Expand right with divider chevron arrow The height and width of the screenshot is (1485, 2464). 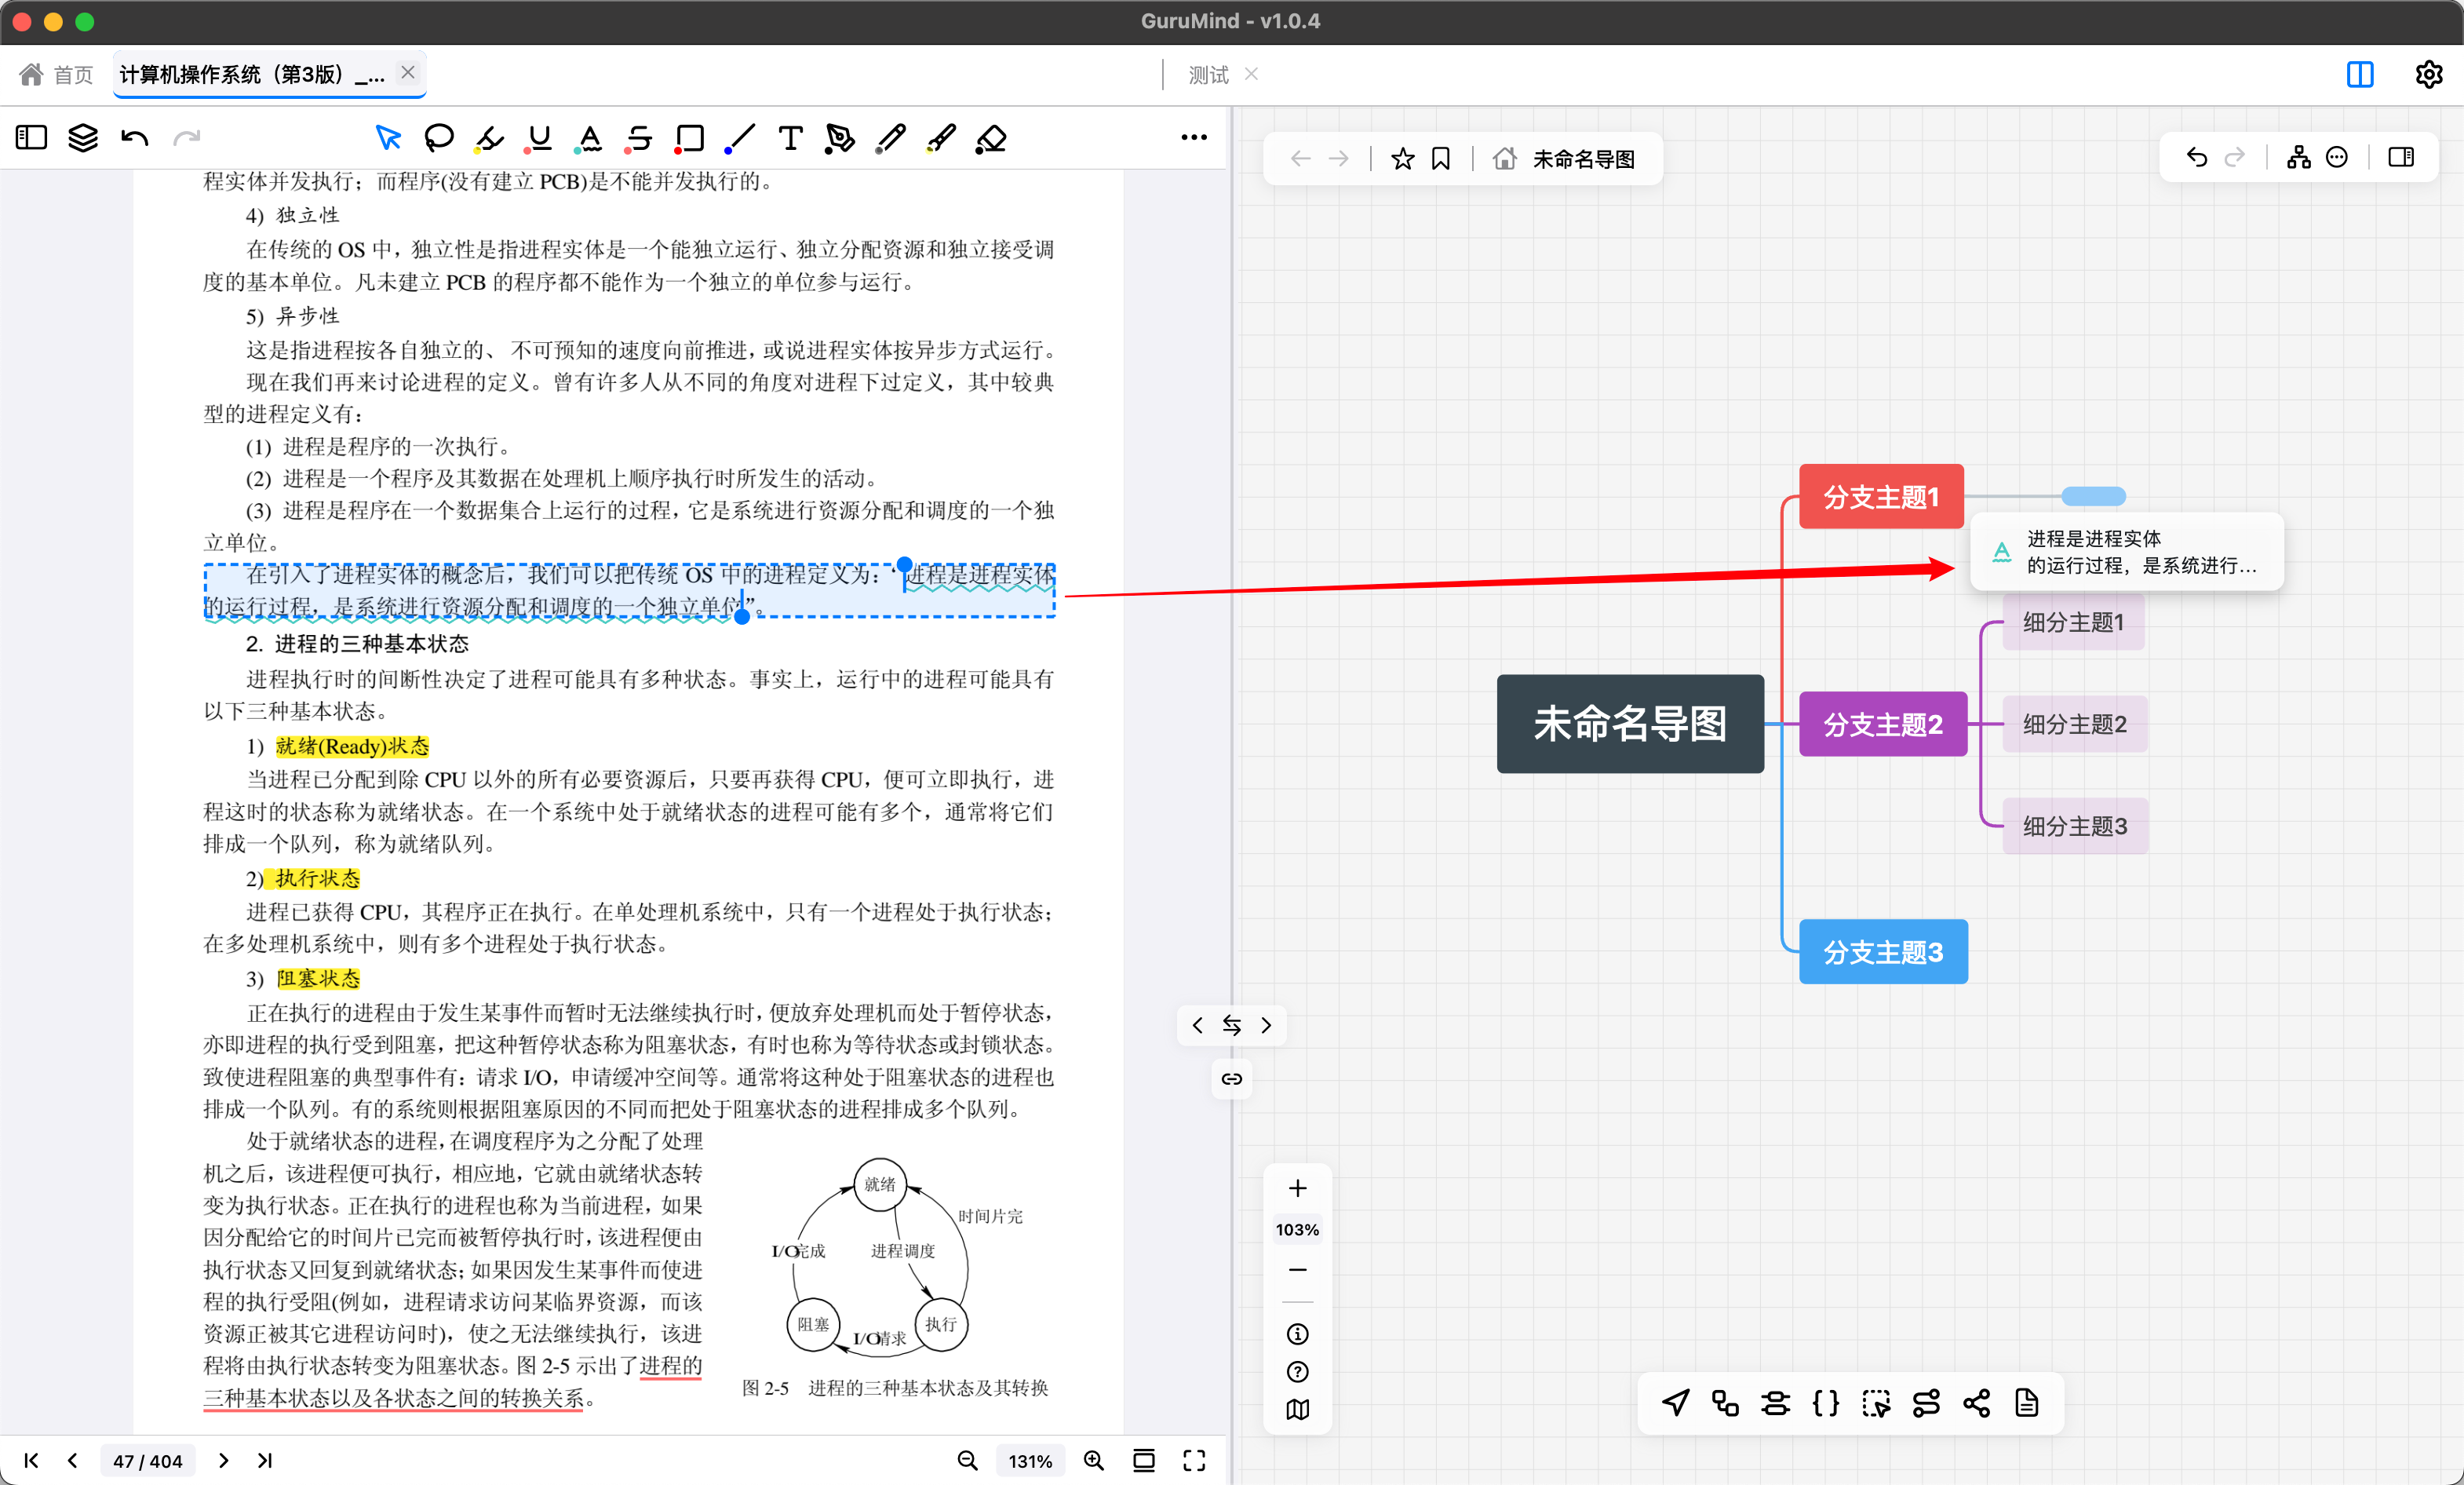click(x=1266, y=1025)
